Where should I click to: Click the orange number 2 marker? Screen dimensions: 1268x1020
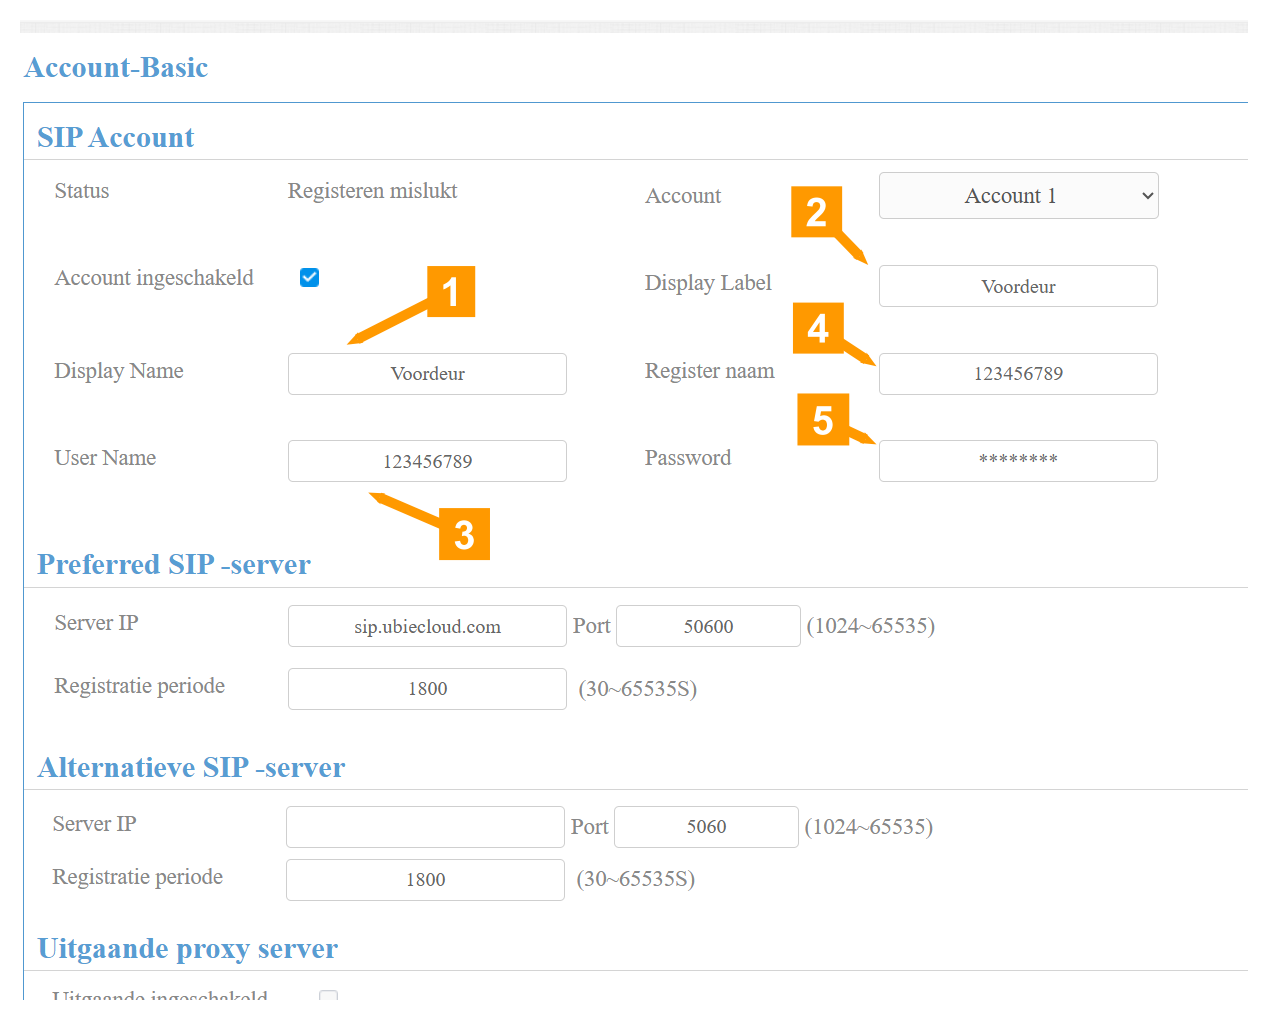(x=816, y=212)
